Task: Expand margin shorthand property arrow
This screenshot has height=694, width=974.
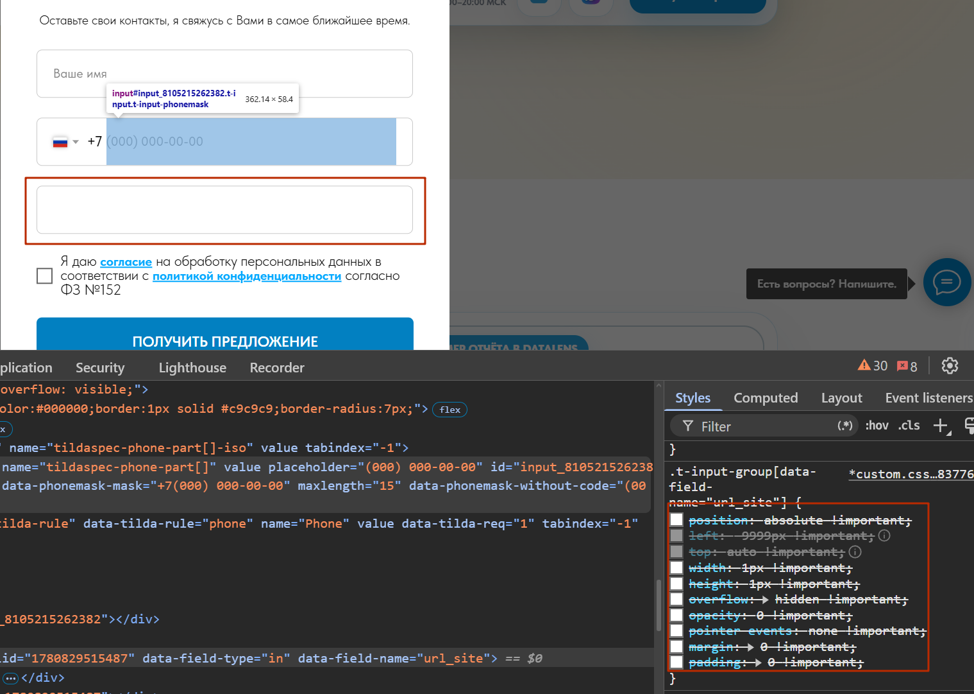Action: pos(748,647)
